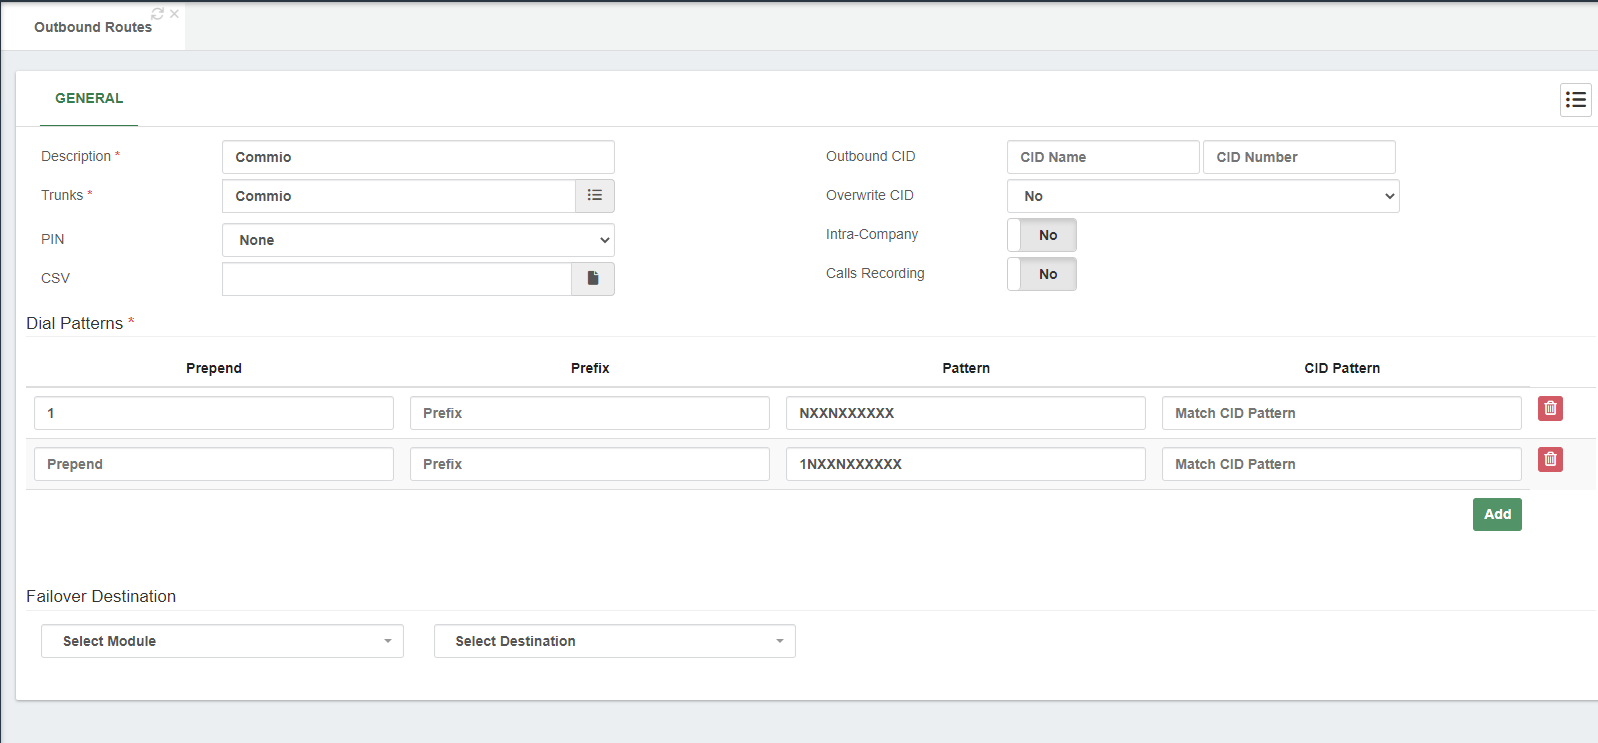Open the list view icon at top right

pyautogui.click(x=1576, y=99)
